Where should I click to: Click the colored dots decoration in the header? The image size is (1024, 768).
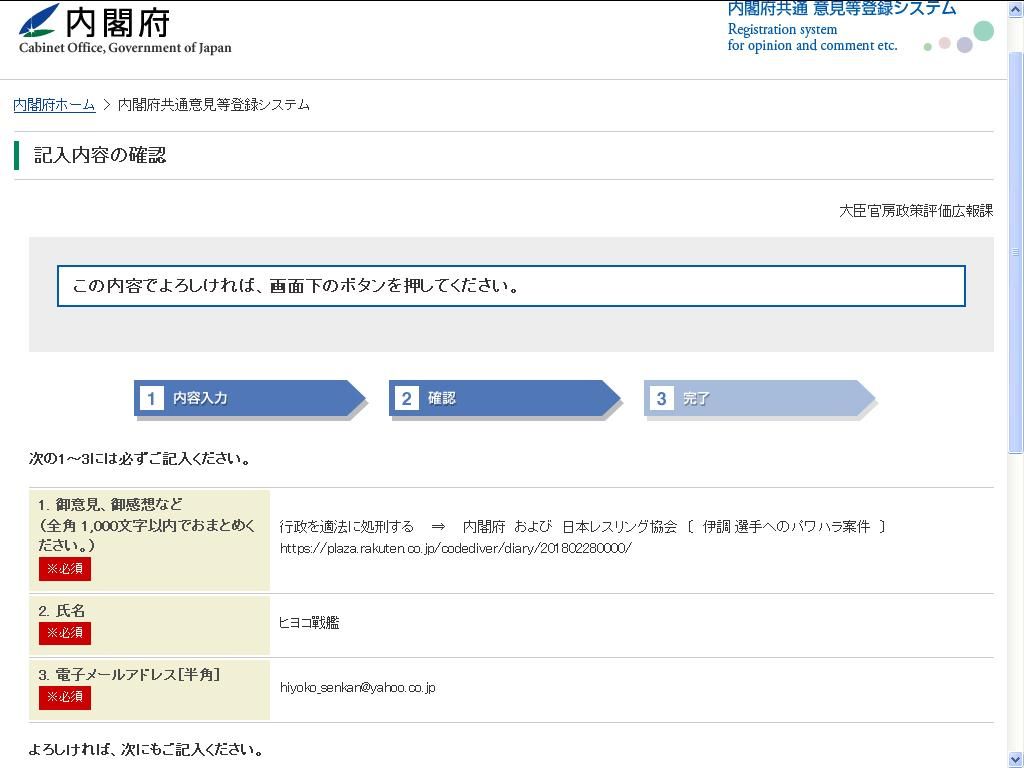tap(960, 39)
